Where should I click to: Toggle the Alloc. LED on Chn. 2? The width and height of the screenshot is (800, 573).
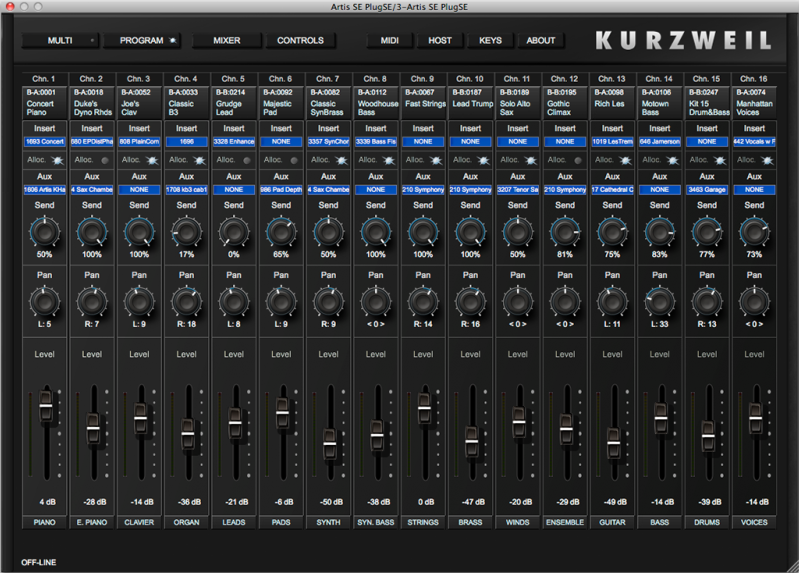[x=104, y=160]
